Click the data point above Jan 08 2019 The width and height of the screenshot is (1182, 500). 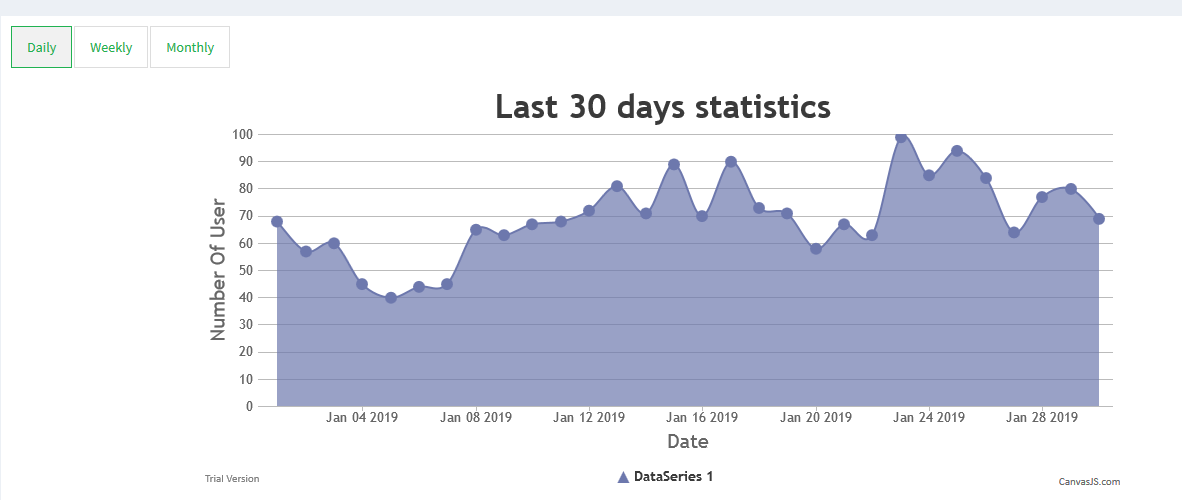[x=476, y=229]
